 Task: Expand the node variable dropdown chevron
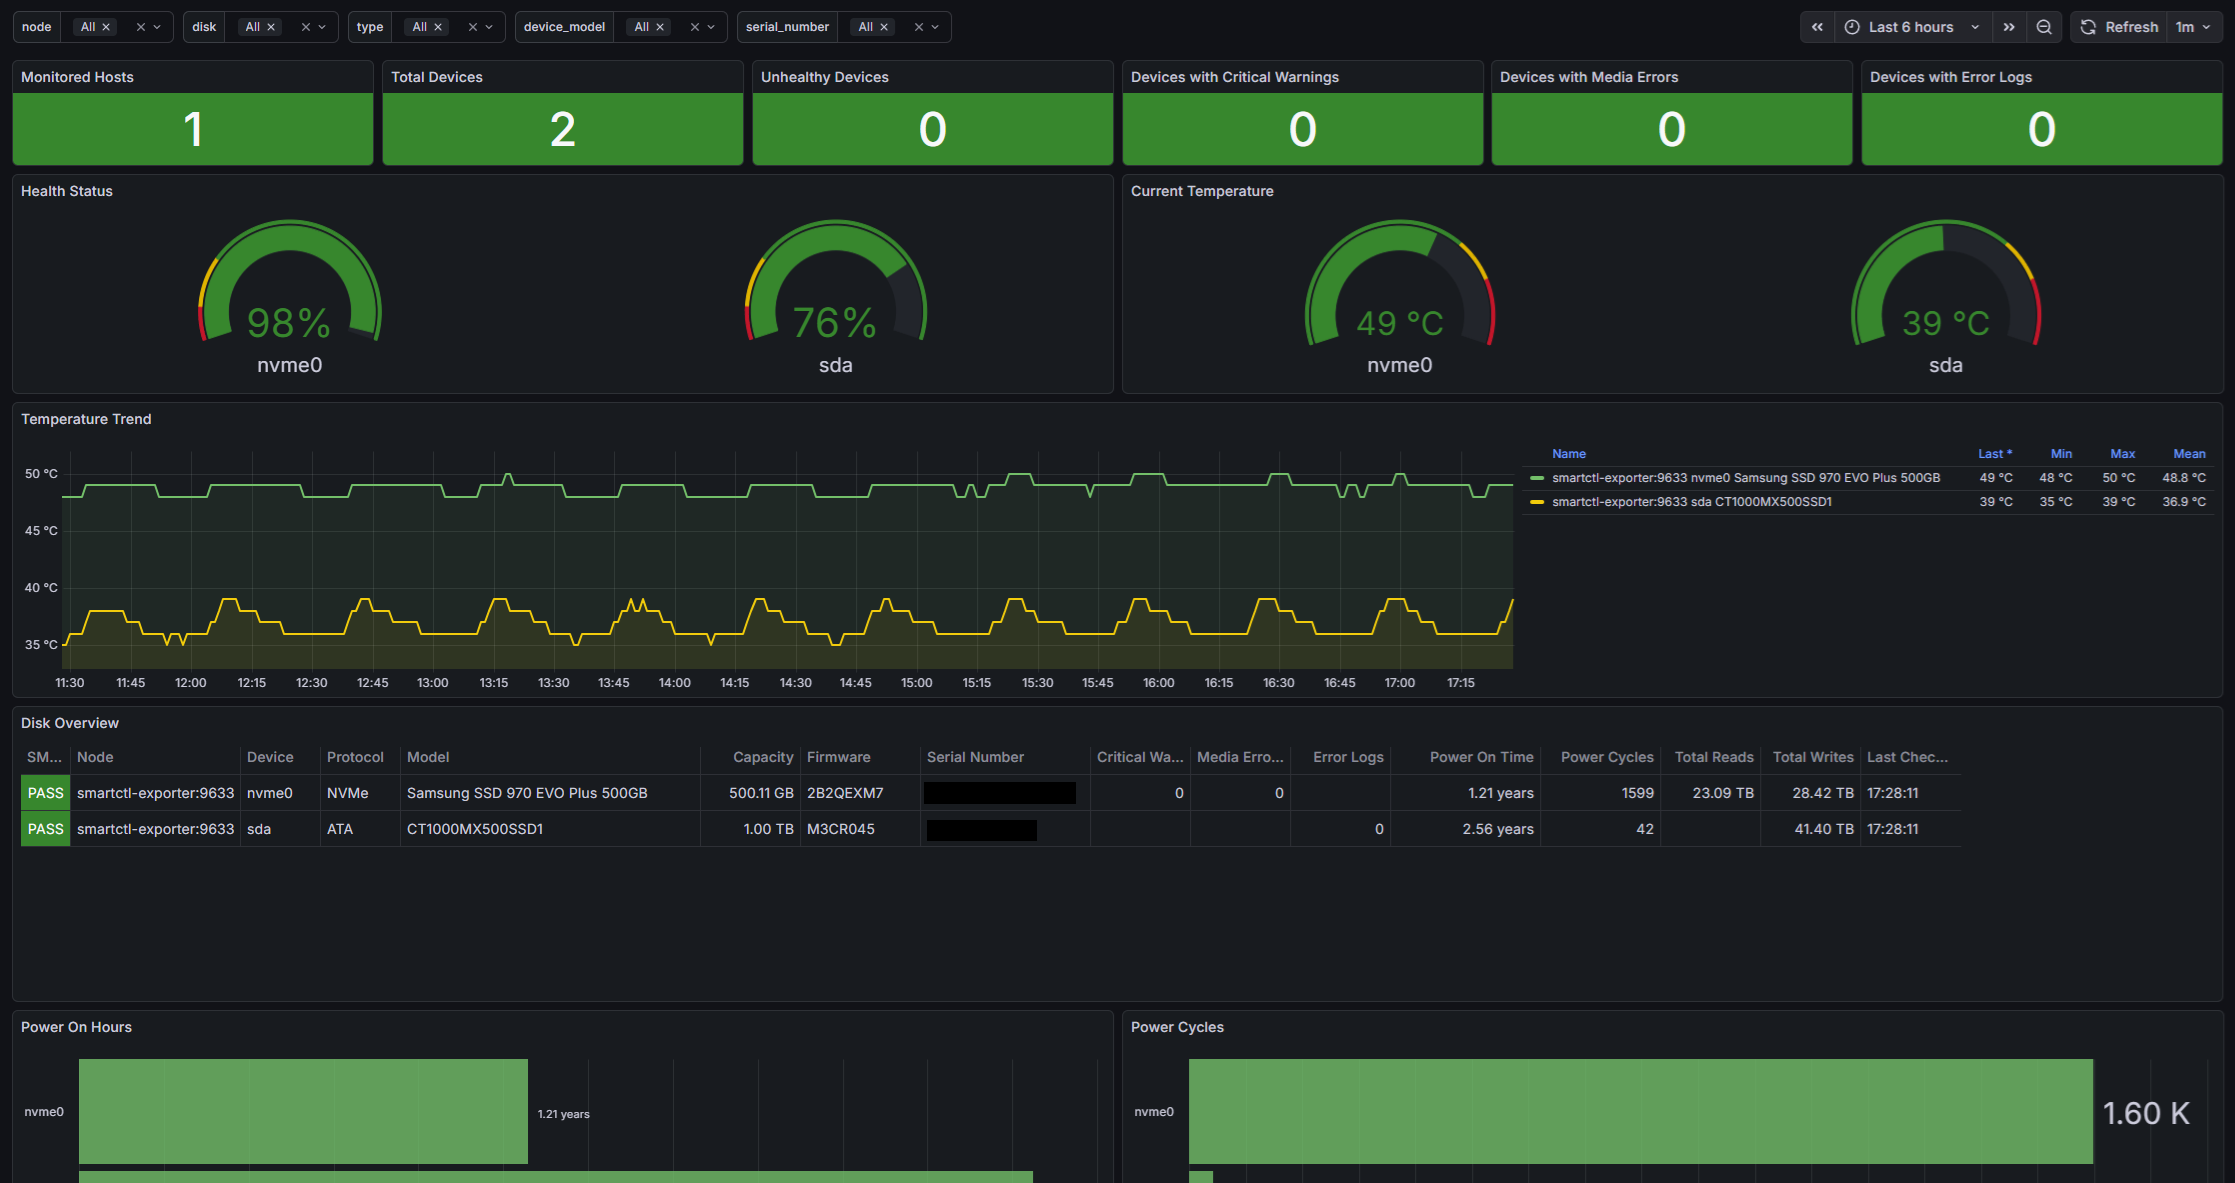157,27
